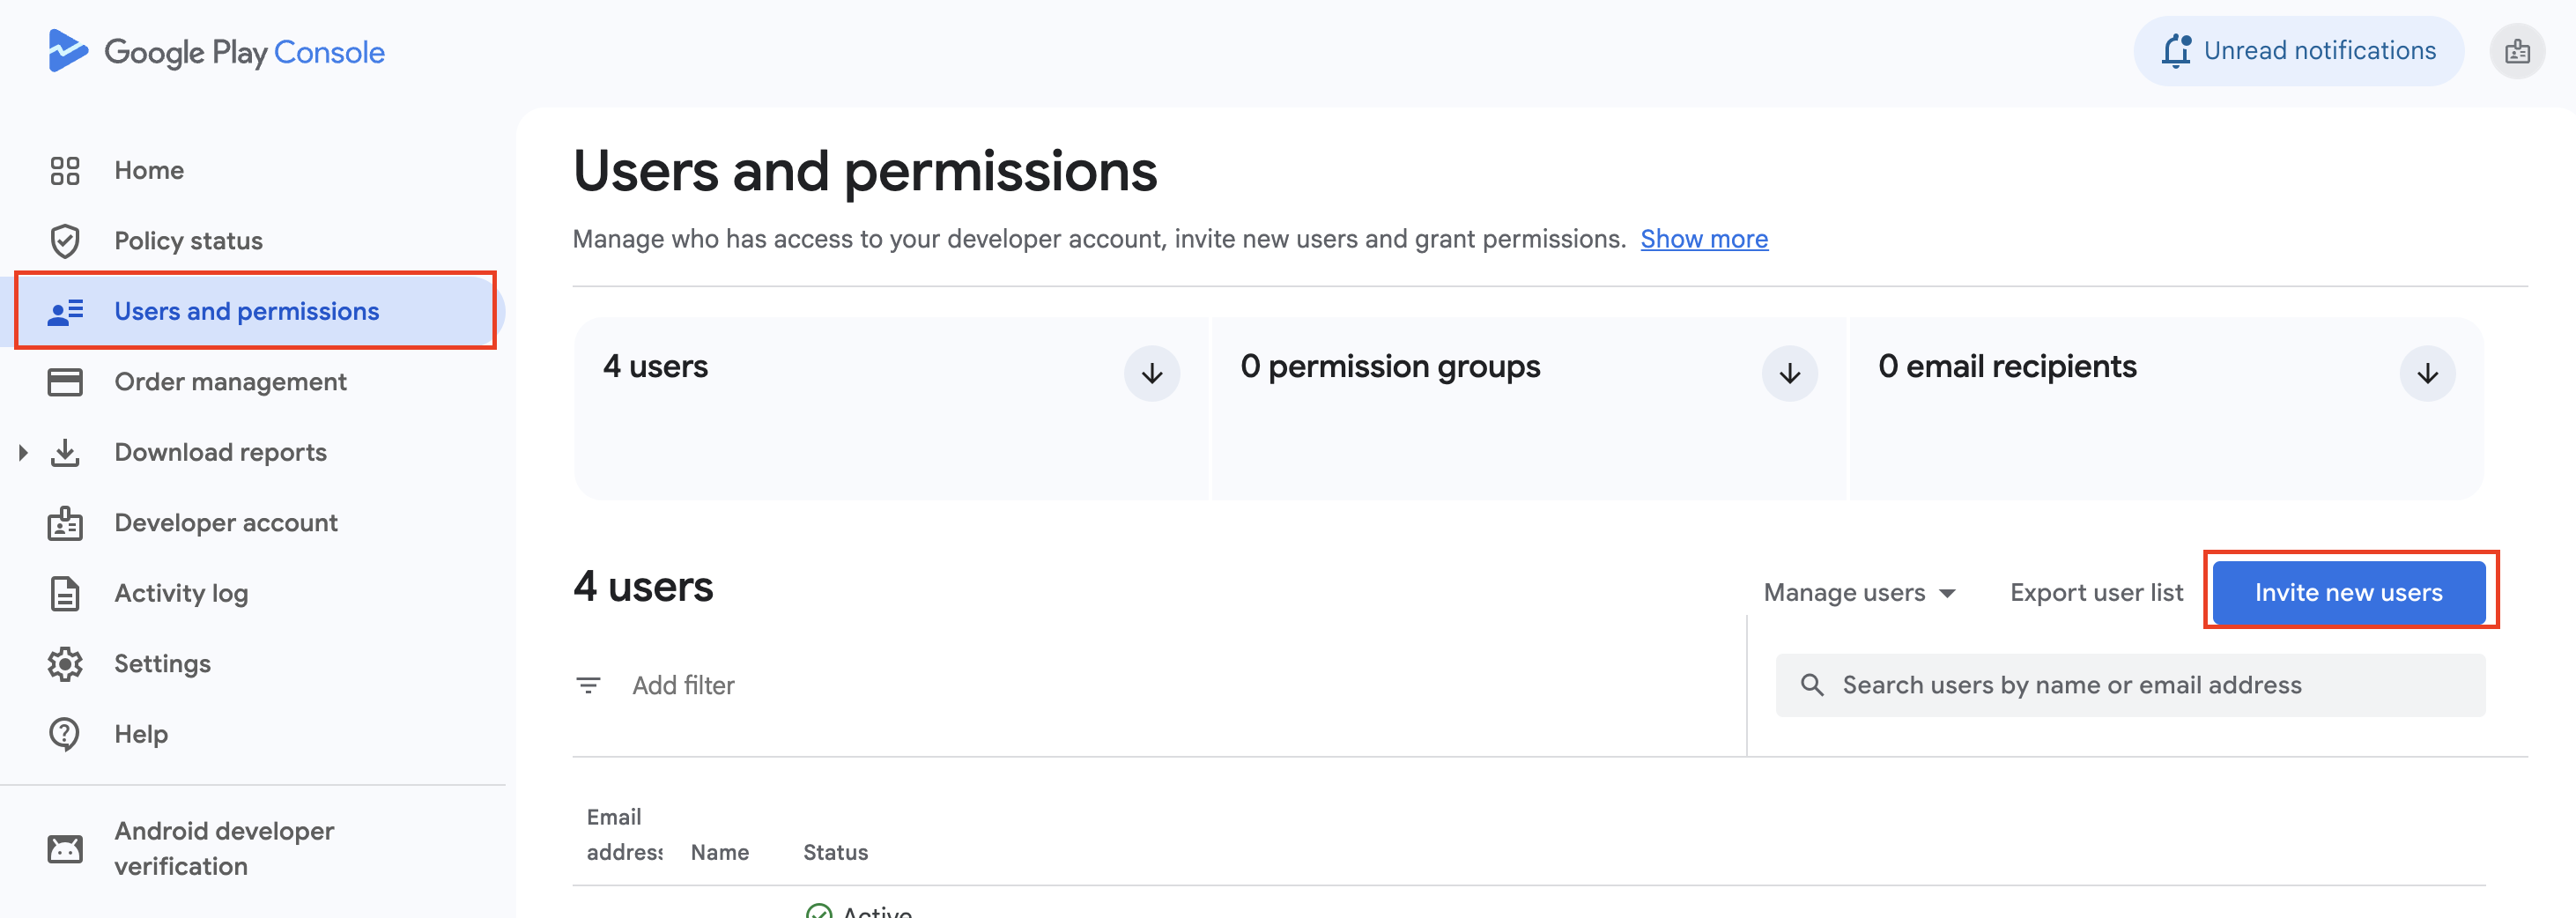Open Android developer verification menu item
The image size is (2576, 918).
[x=224, y=848]
